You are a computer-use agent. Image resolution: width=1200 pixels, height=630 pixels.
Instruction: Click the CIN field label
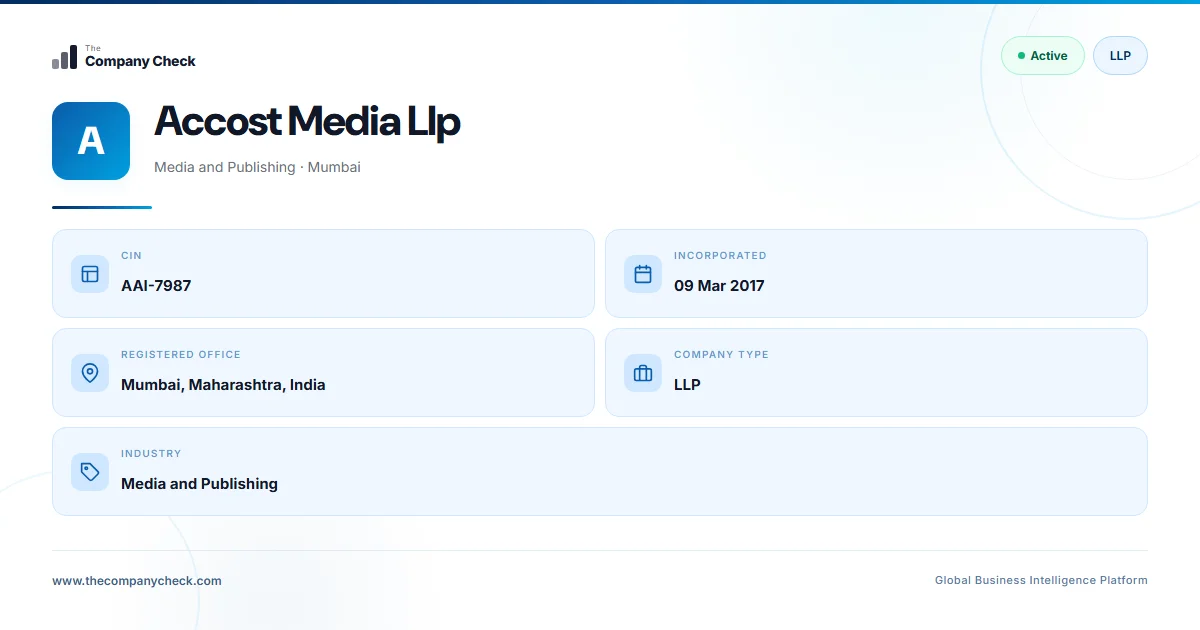pyautogui.click(x=131, y=256)
